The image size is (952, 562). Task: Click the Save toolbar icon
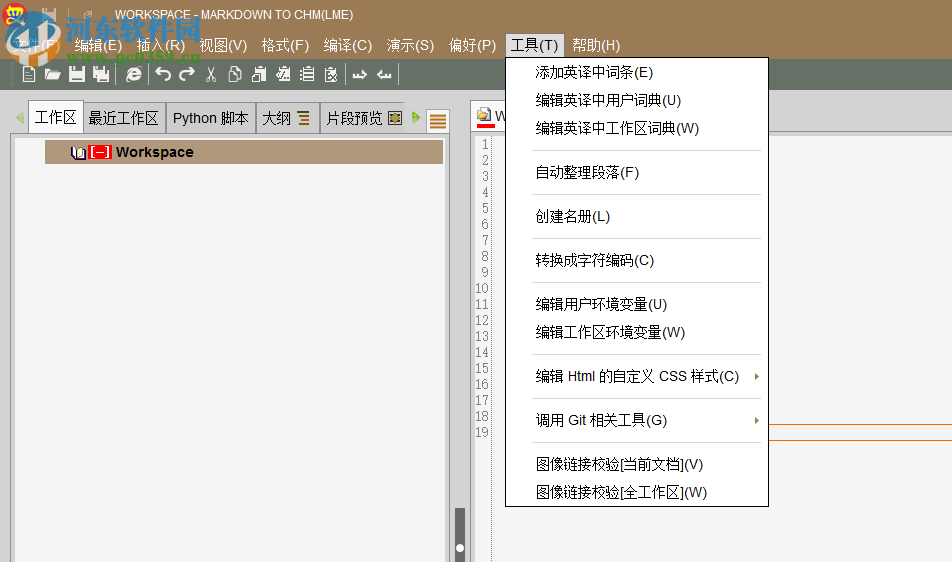[76, 75]
